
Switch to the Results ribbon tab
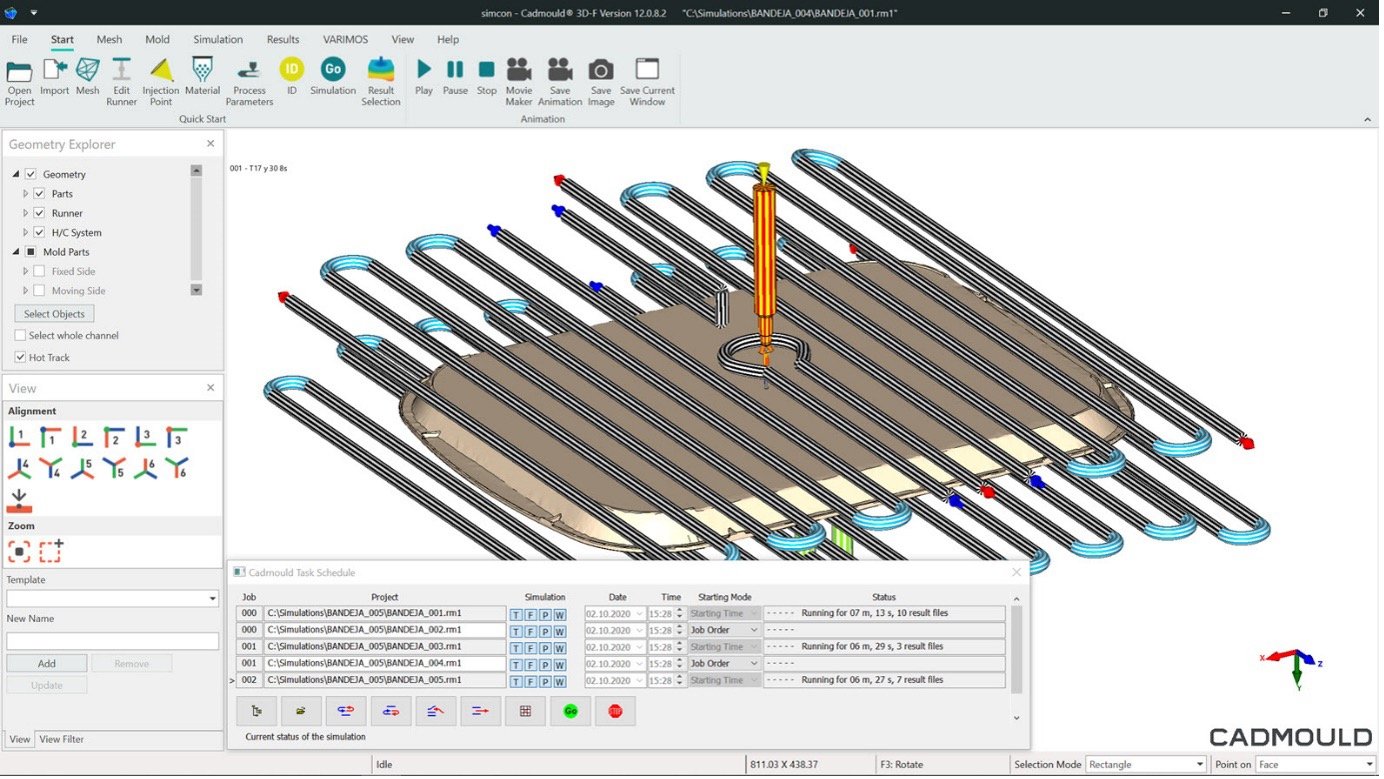click(283, 40)
